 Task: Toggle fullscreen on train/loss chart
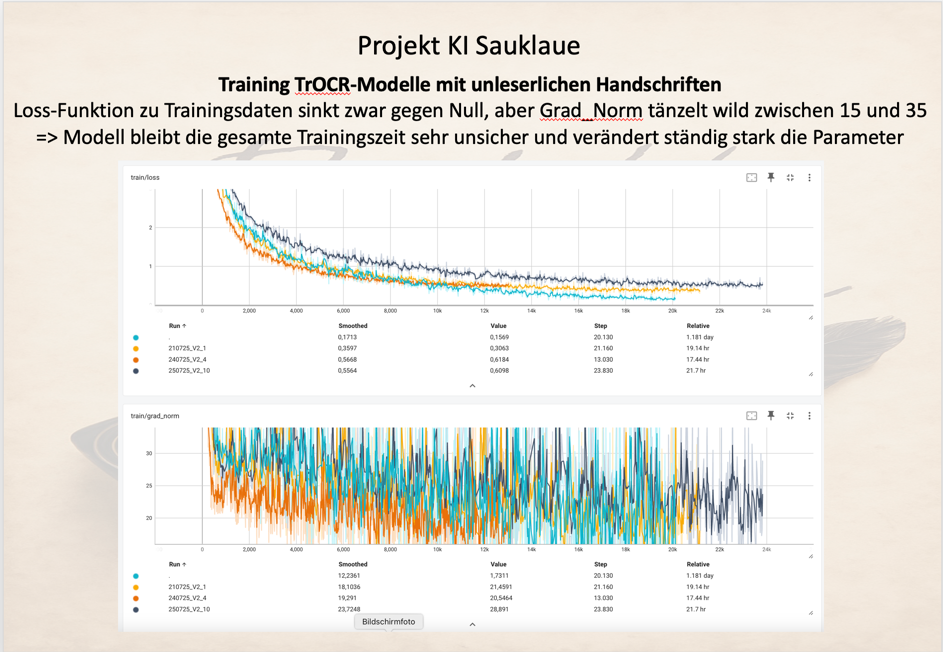tap(790, 177)
